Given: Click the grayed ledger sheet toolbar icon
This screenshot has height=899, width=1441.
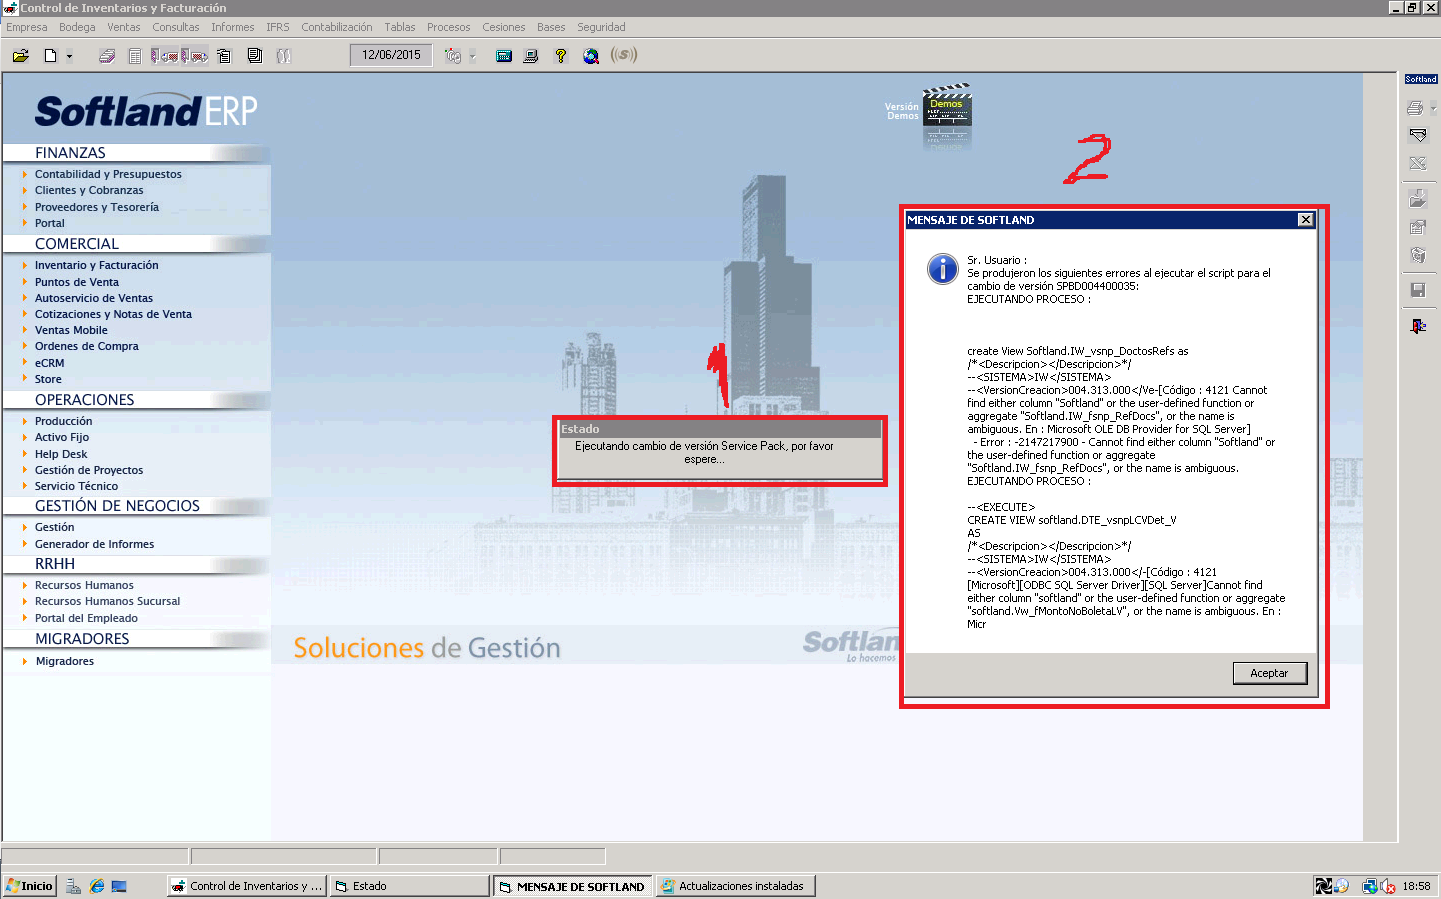Looking at the screenshot, I should (x=135, y=56).
